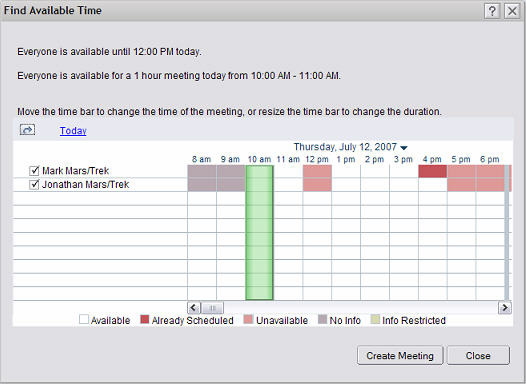Click the Find Available Time title text
The width and height of the screenshot is (526, 384).
click(53, 10)
